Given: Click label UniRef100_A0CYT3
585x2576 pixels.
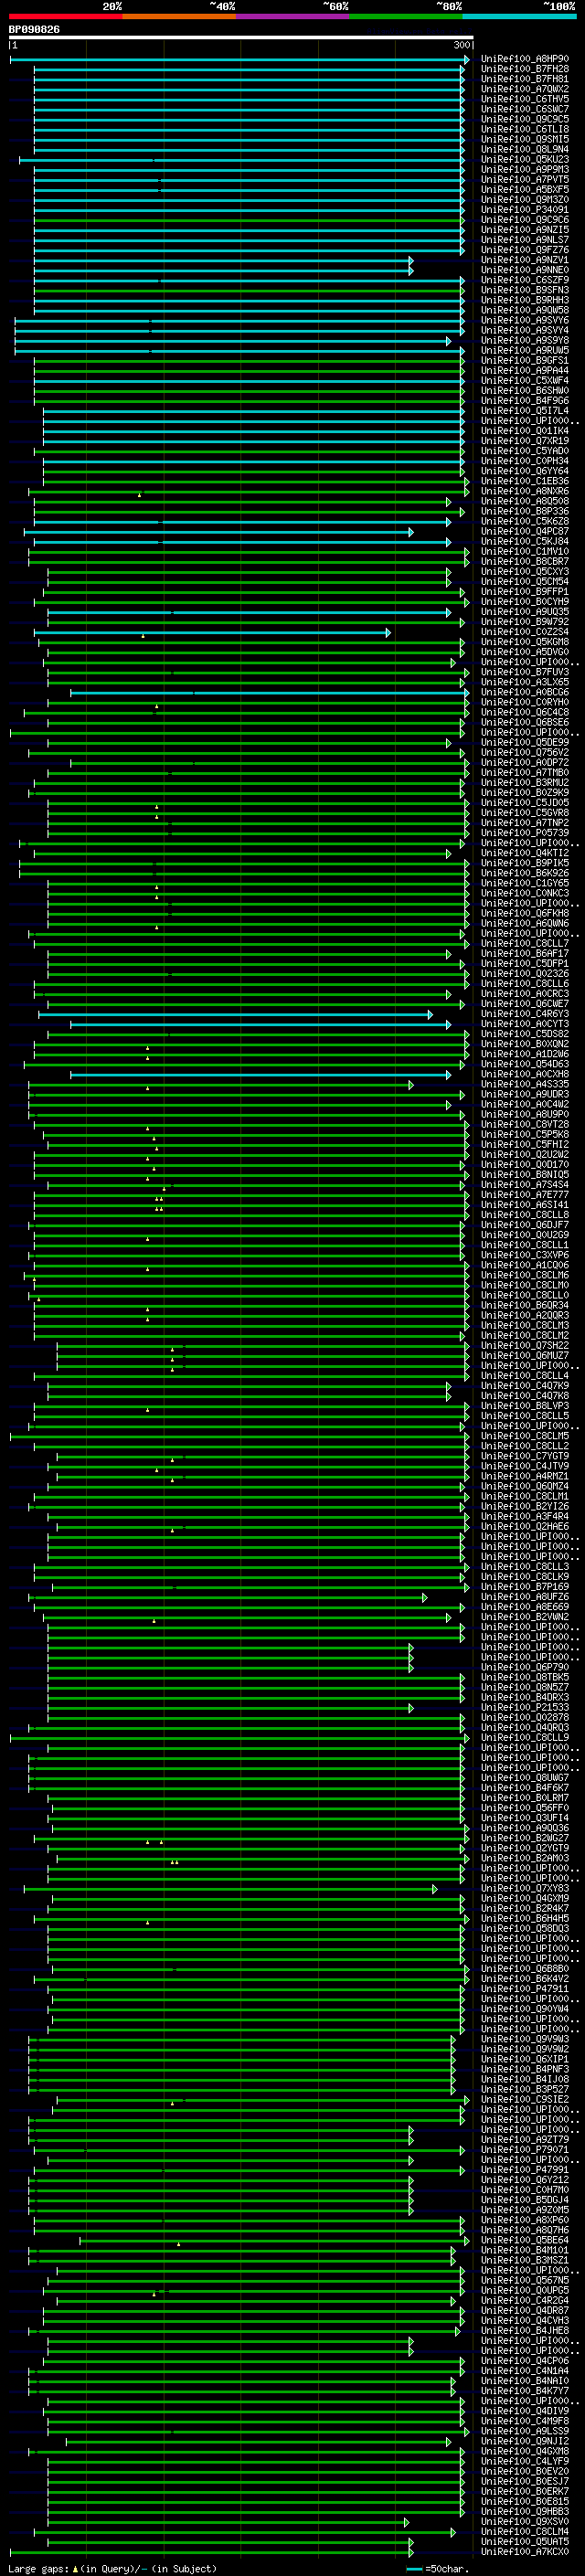Looking at the screenshot, I should 525,1024.
